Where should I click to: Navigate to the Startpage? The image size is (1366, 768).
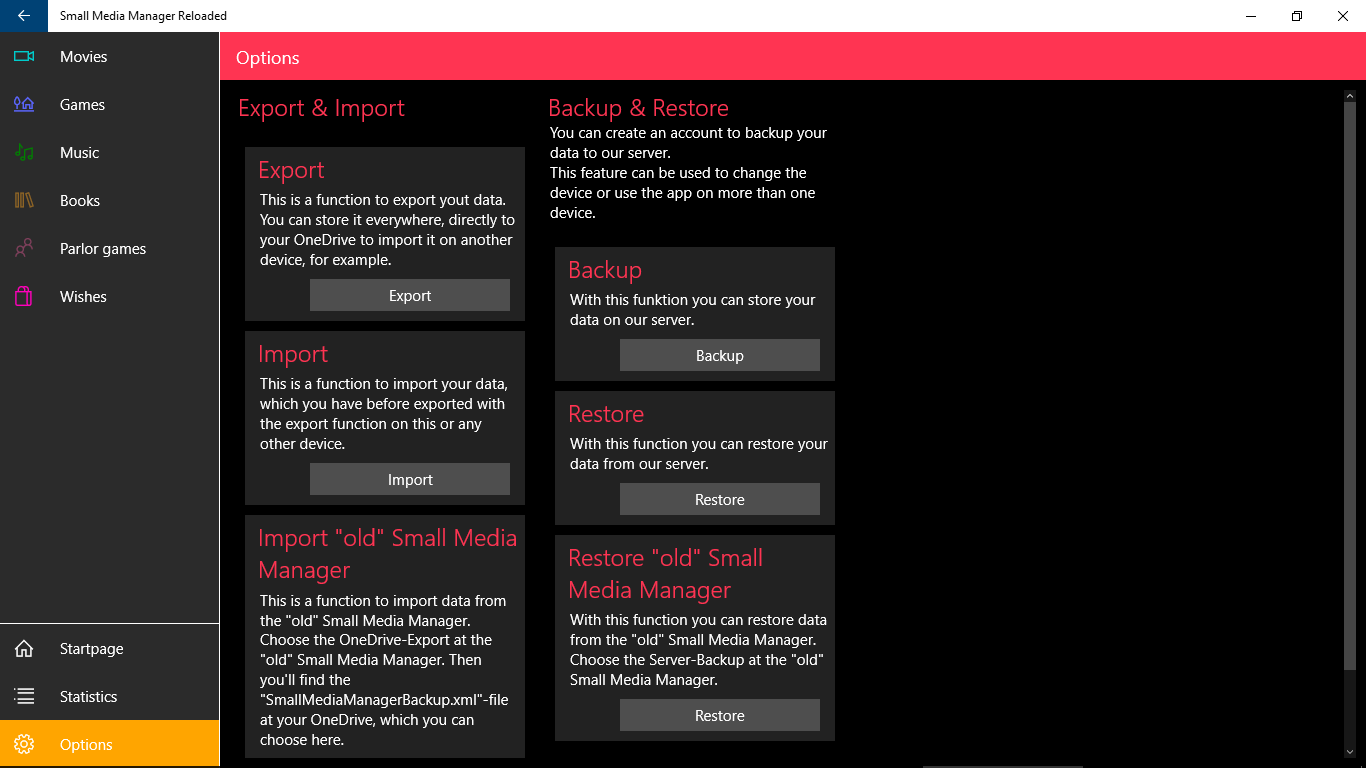[109, 648]
